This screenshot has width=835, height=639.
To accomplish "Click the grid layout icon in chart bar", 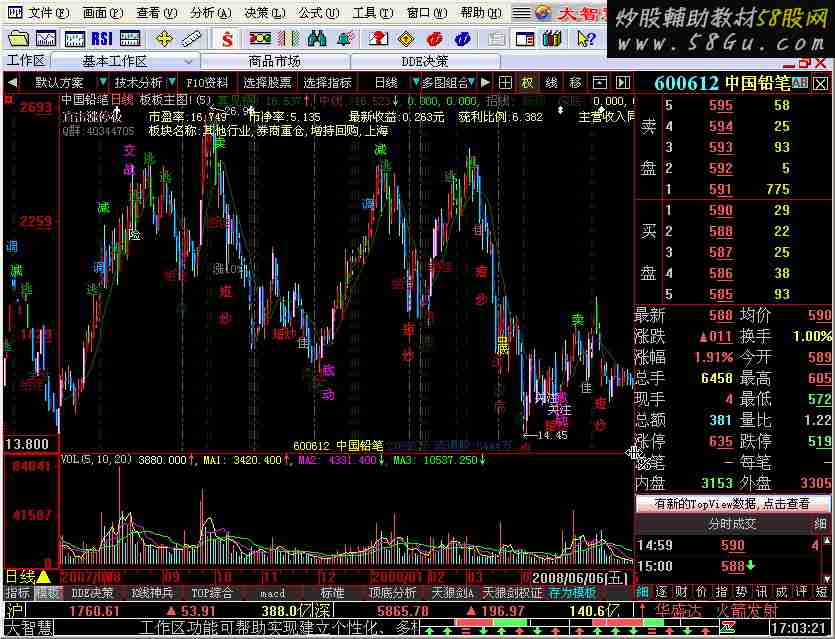I will coord(505,83).
